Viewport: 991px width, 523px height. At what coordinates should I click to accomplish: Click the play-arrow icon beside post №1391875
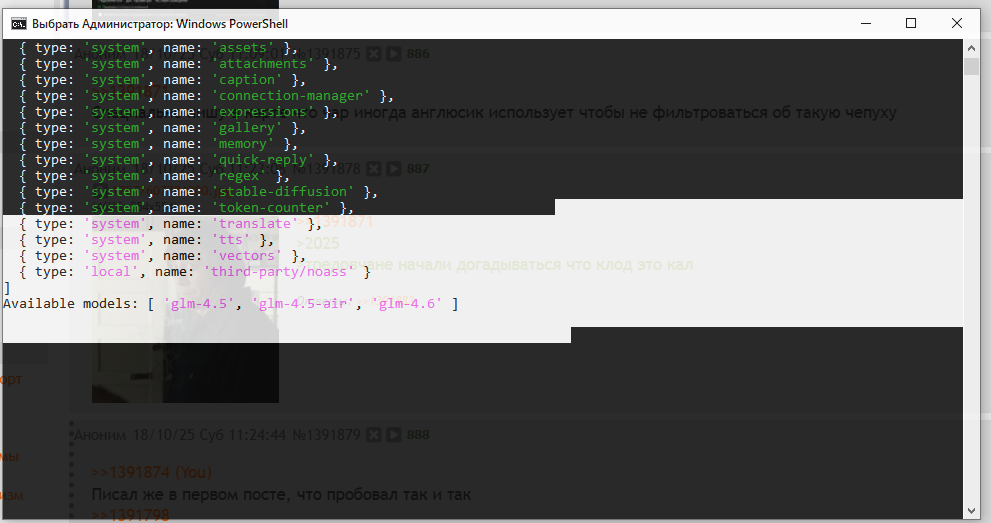(x=394, y=54)
